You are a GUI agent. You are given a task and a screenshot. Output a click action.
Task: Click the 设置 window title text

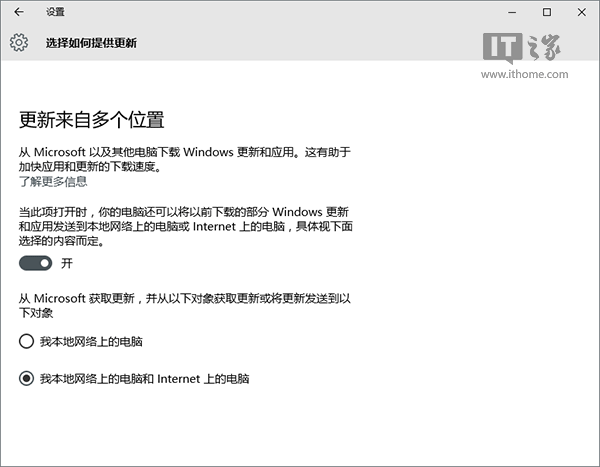(x=55, y=12)
